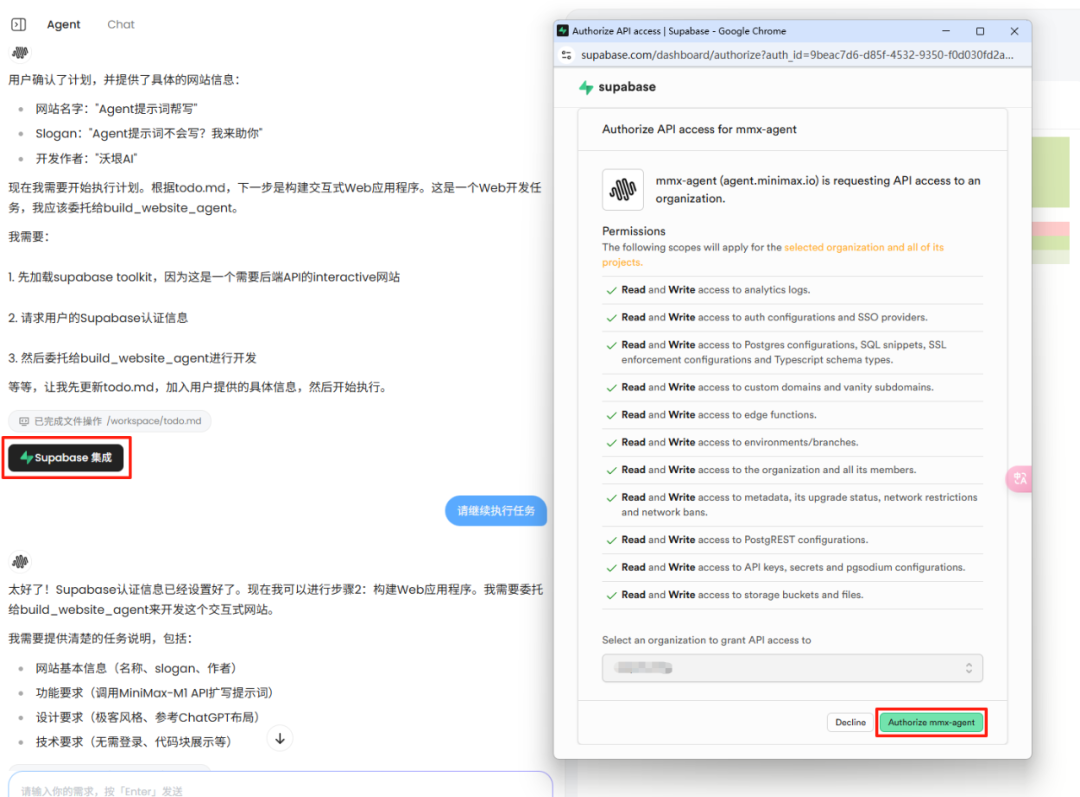Viewport: 1080px width, 797px height.
Task: Click checkmark beside Postgres configurations permission
Action: click(611, 346)
